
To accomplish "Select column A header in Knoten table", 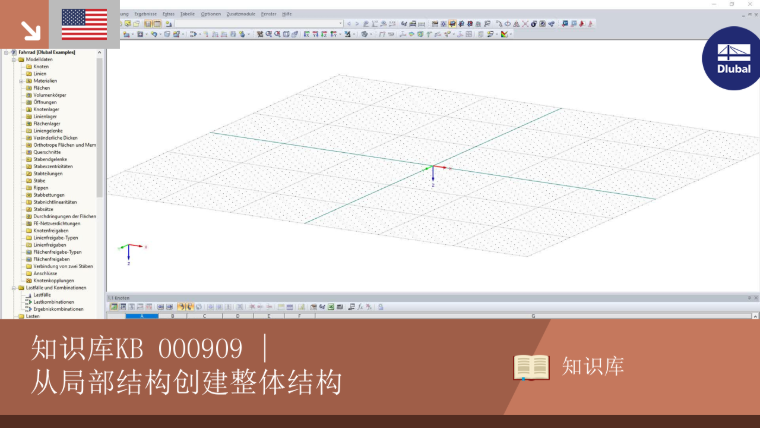I will point(142,316).
